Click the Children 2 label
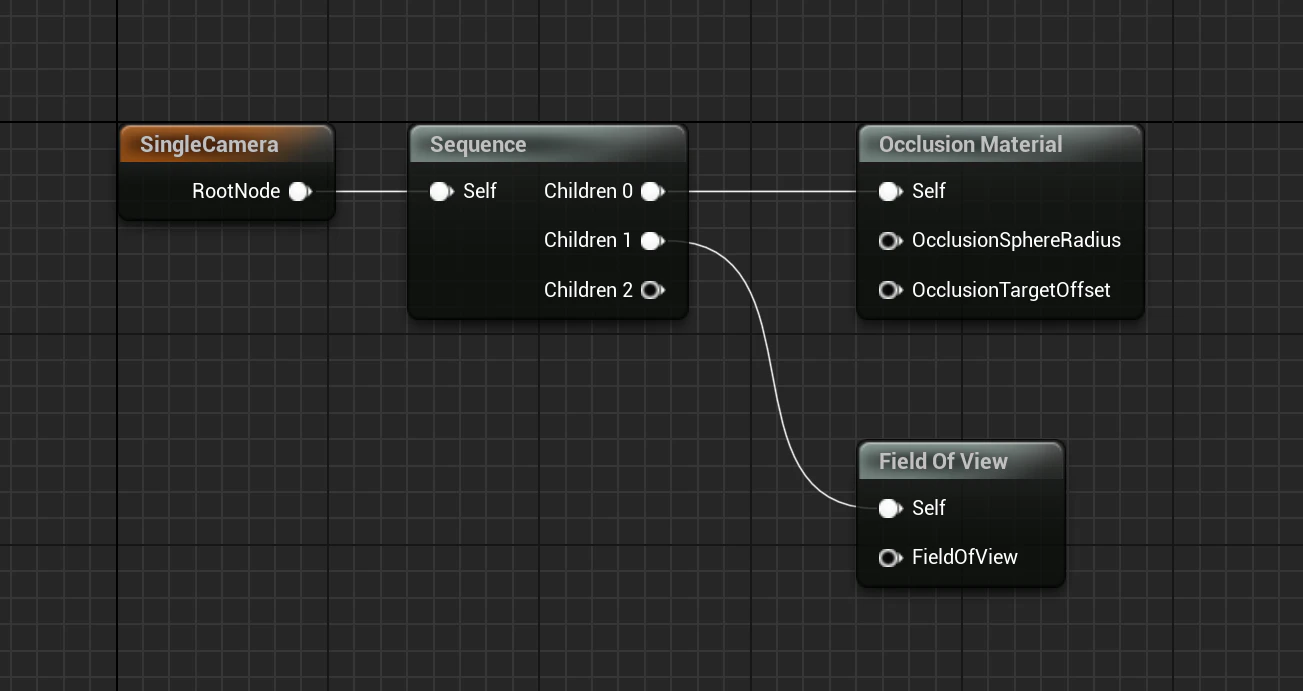The height and width of the screenshot is (691, 1303). [x=588, y=290]
